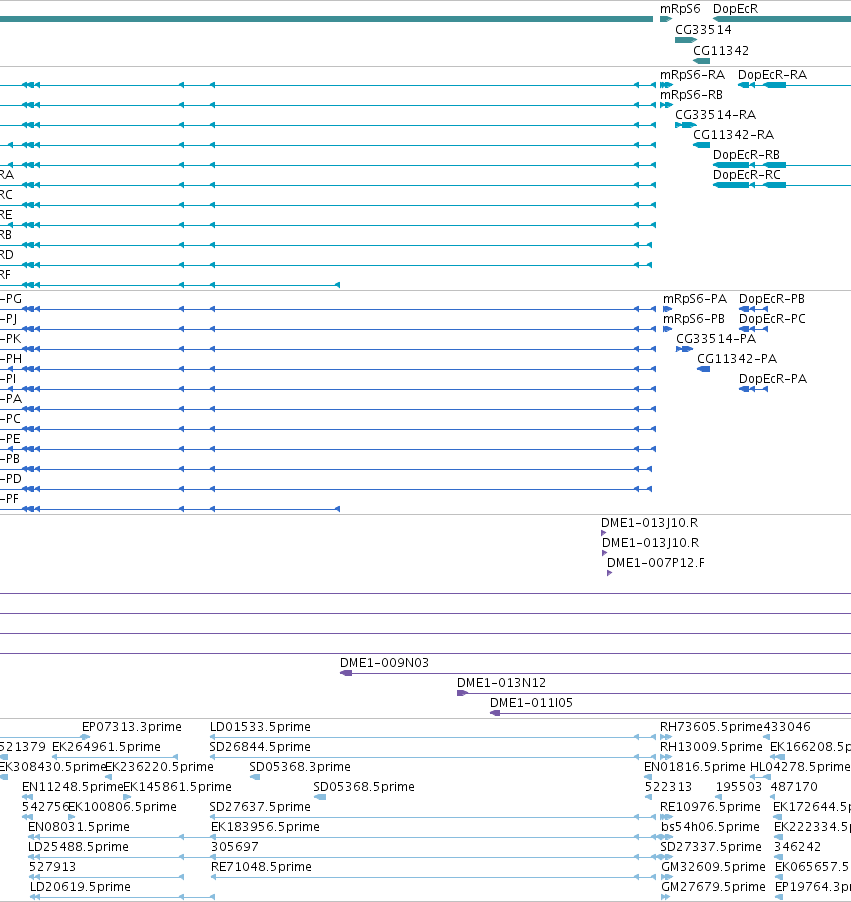Select EST EN08031.5prime
This screenshot has height=902, width=851.
point(106,837)
